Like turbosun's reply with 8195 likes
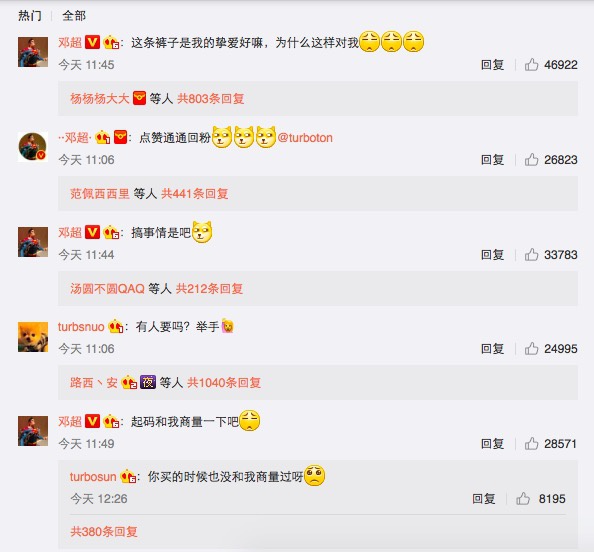This screenshot has height=552, width=594. pos(523,499)
